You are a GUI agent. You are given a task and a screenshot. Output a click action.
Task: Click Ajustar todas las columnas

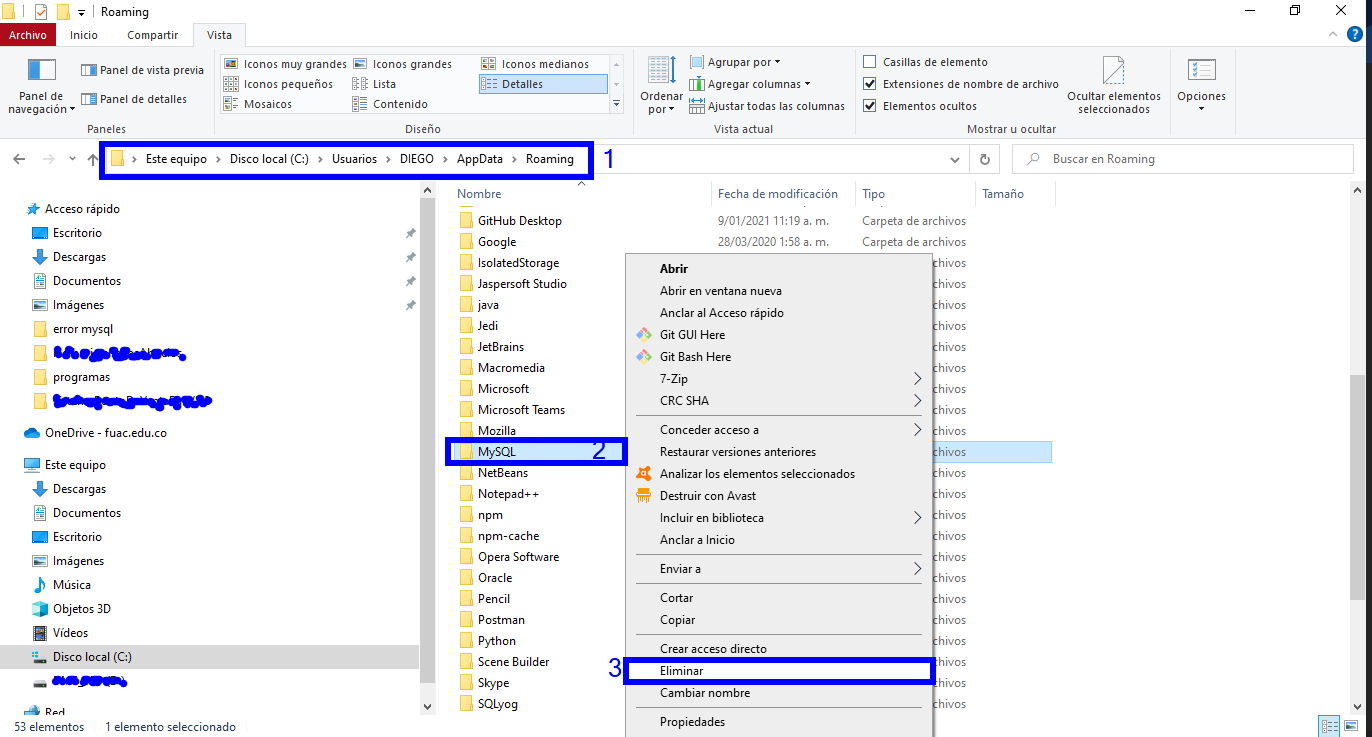tap(766, 106)
